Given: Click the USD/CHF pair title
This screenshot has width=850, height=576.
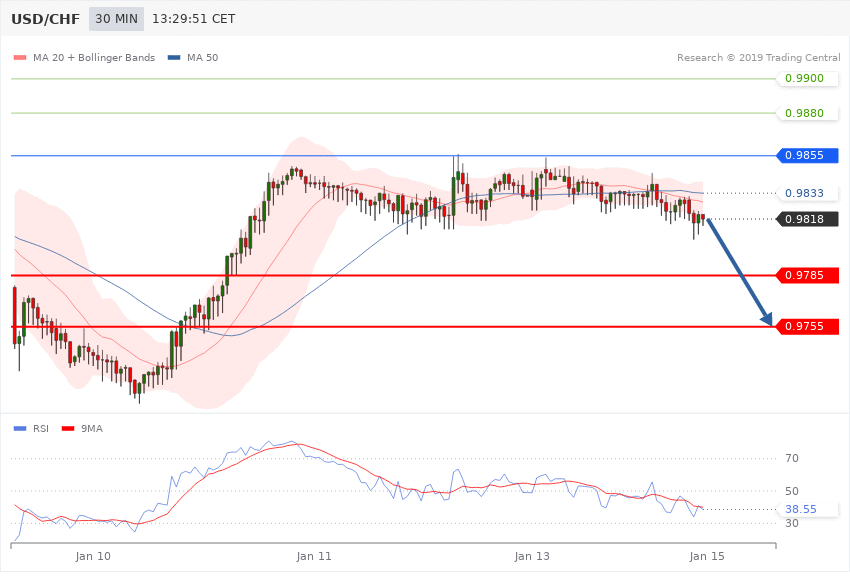Looking at the screenshot, I should point(46,19).
